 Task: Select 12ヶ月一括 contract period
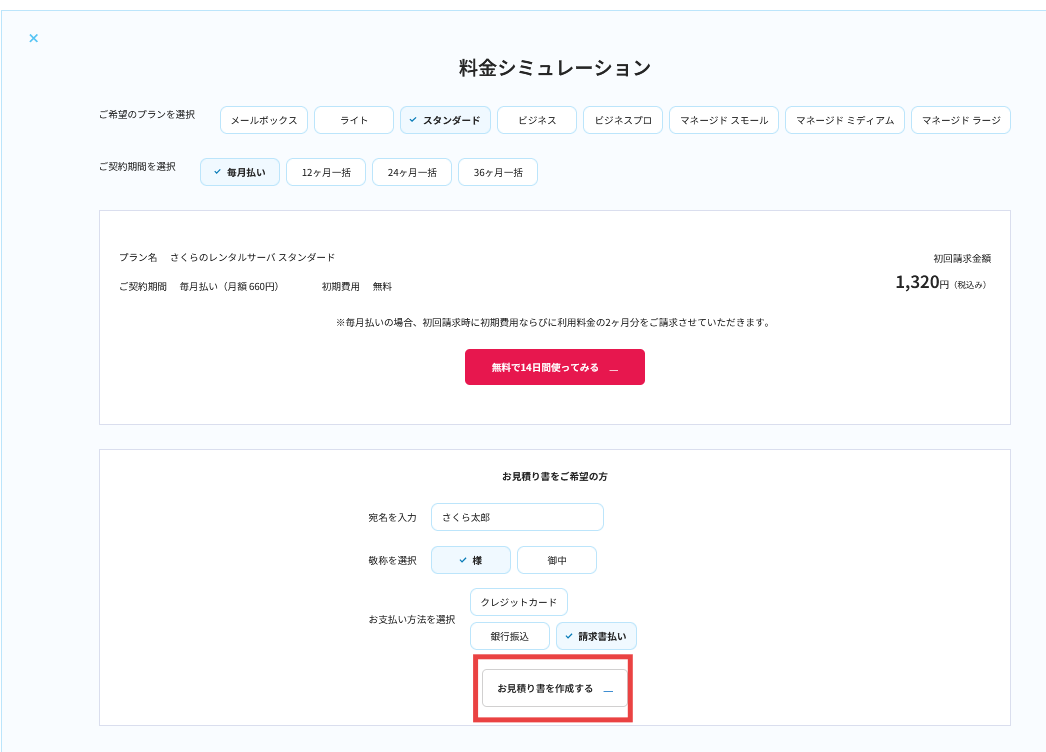pos(326,172)
